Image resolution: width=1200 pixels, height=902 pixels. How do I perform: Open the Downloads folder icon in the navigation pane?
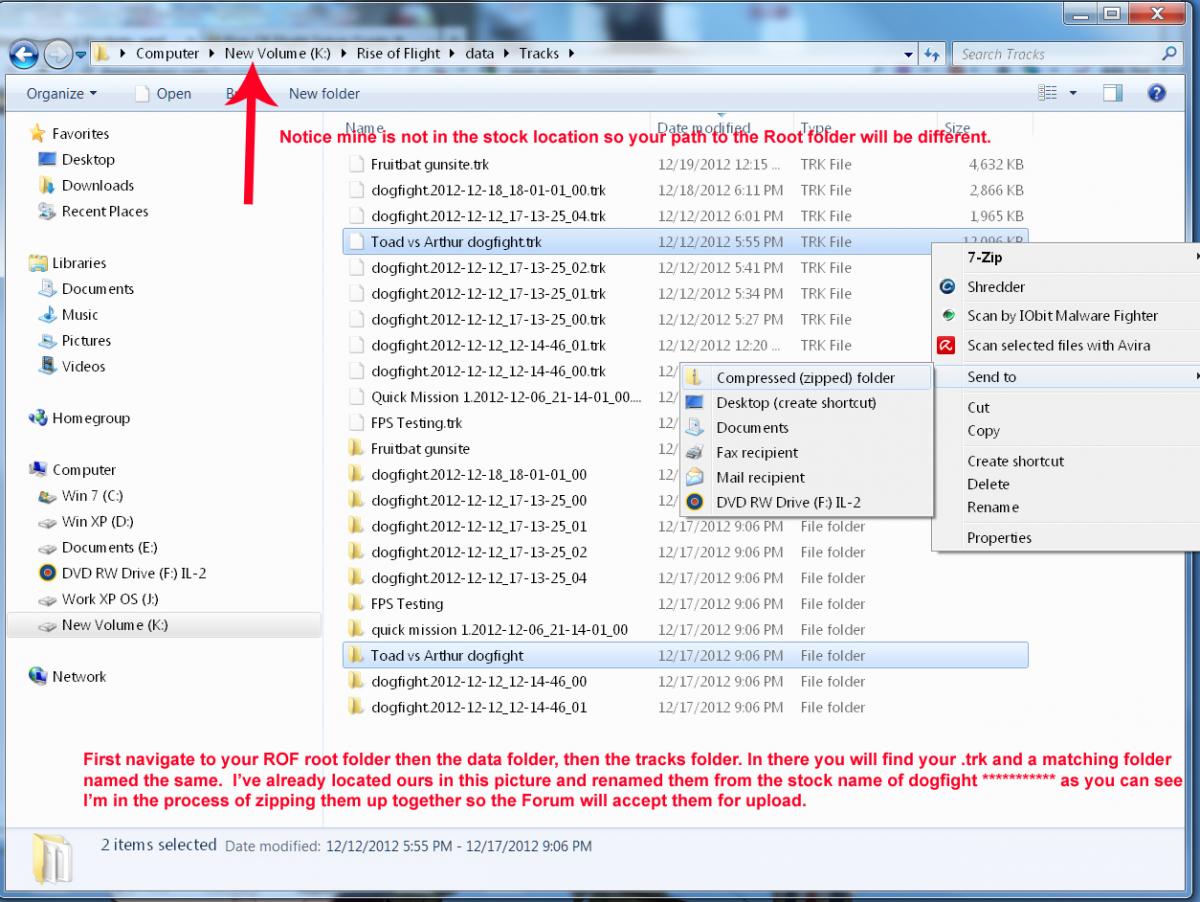point(47,185)
